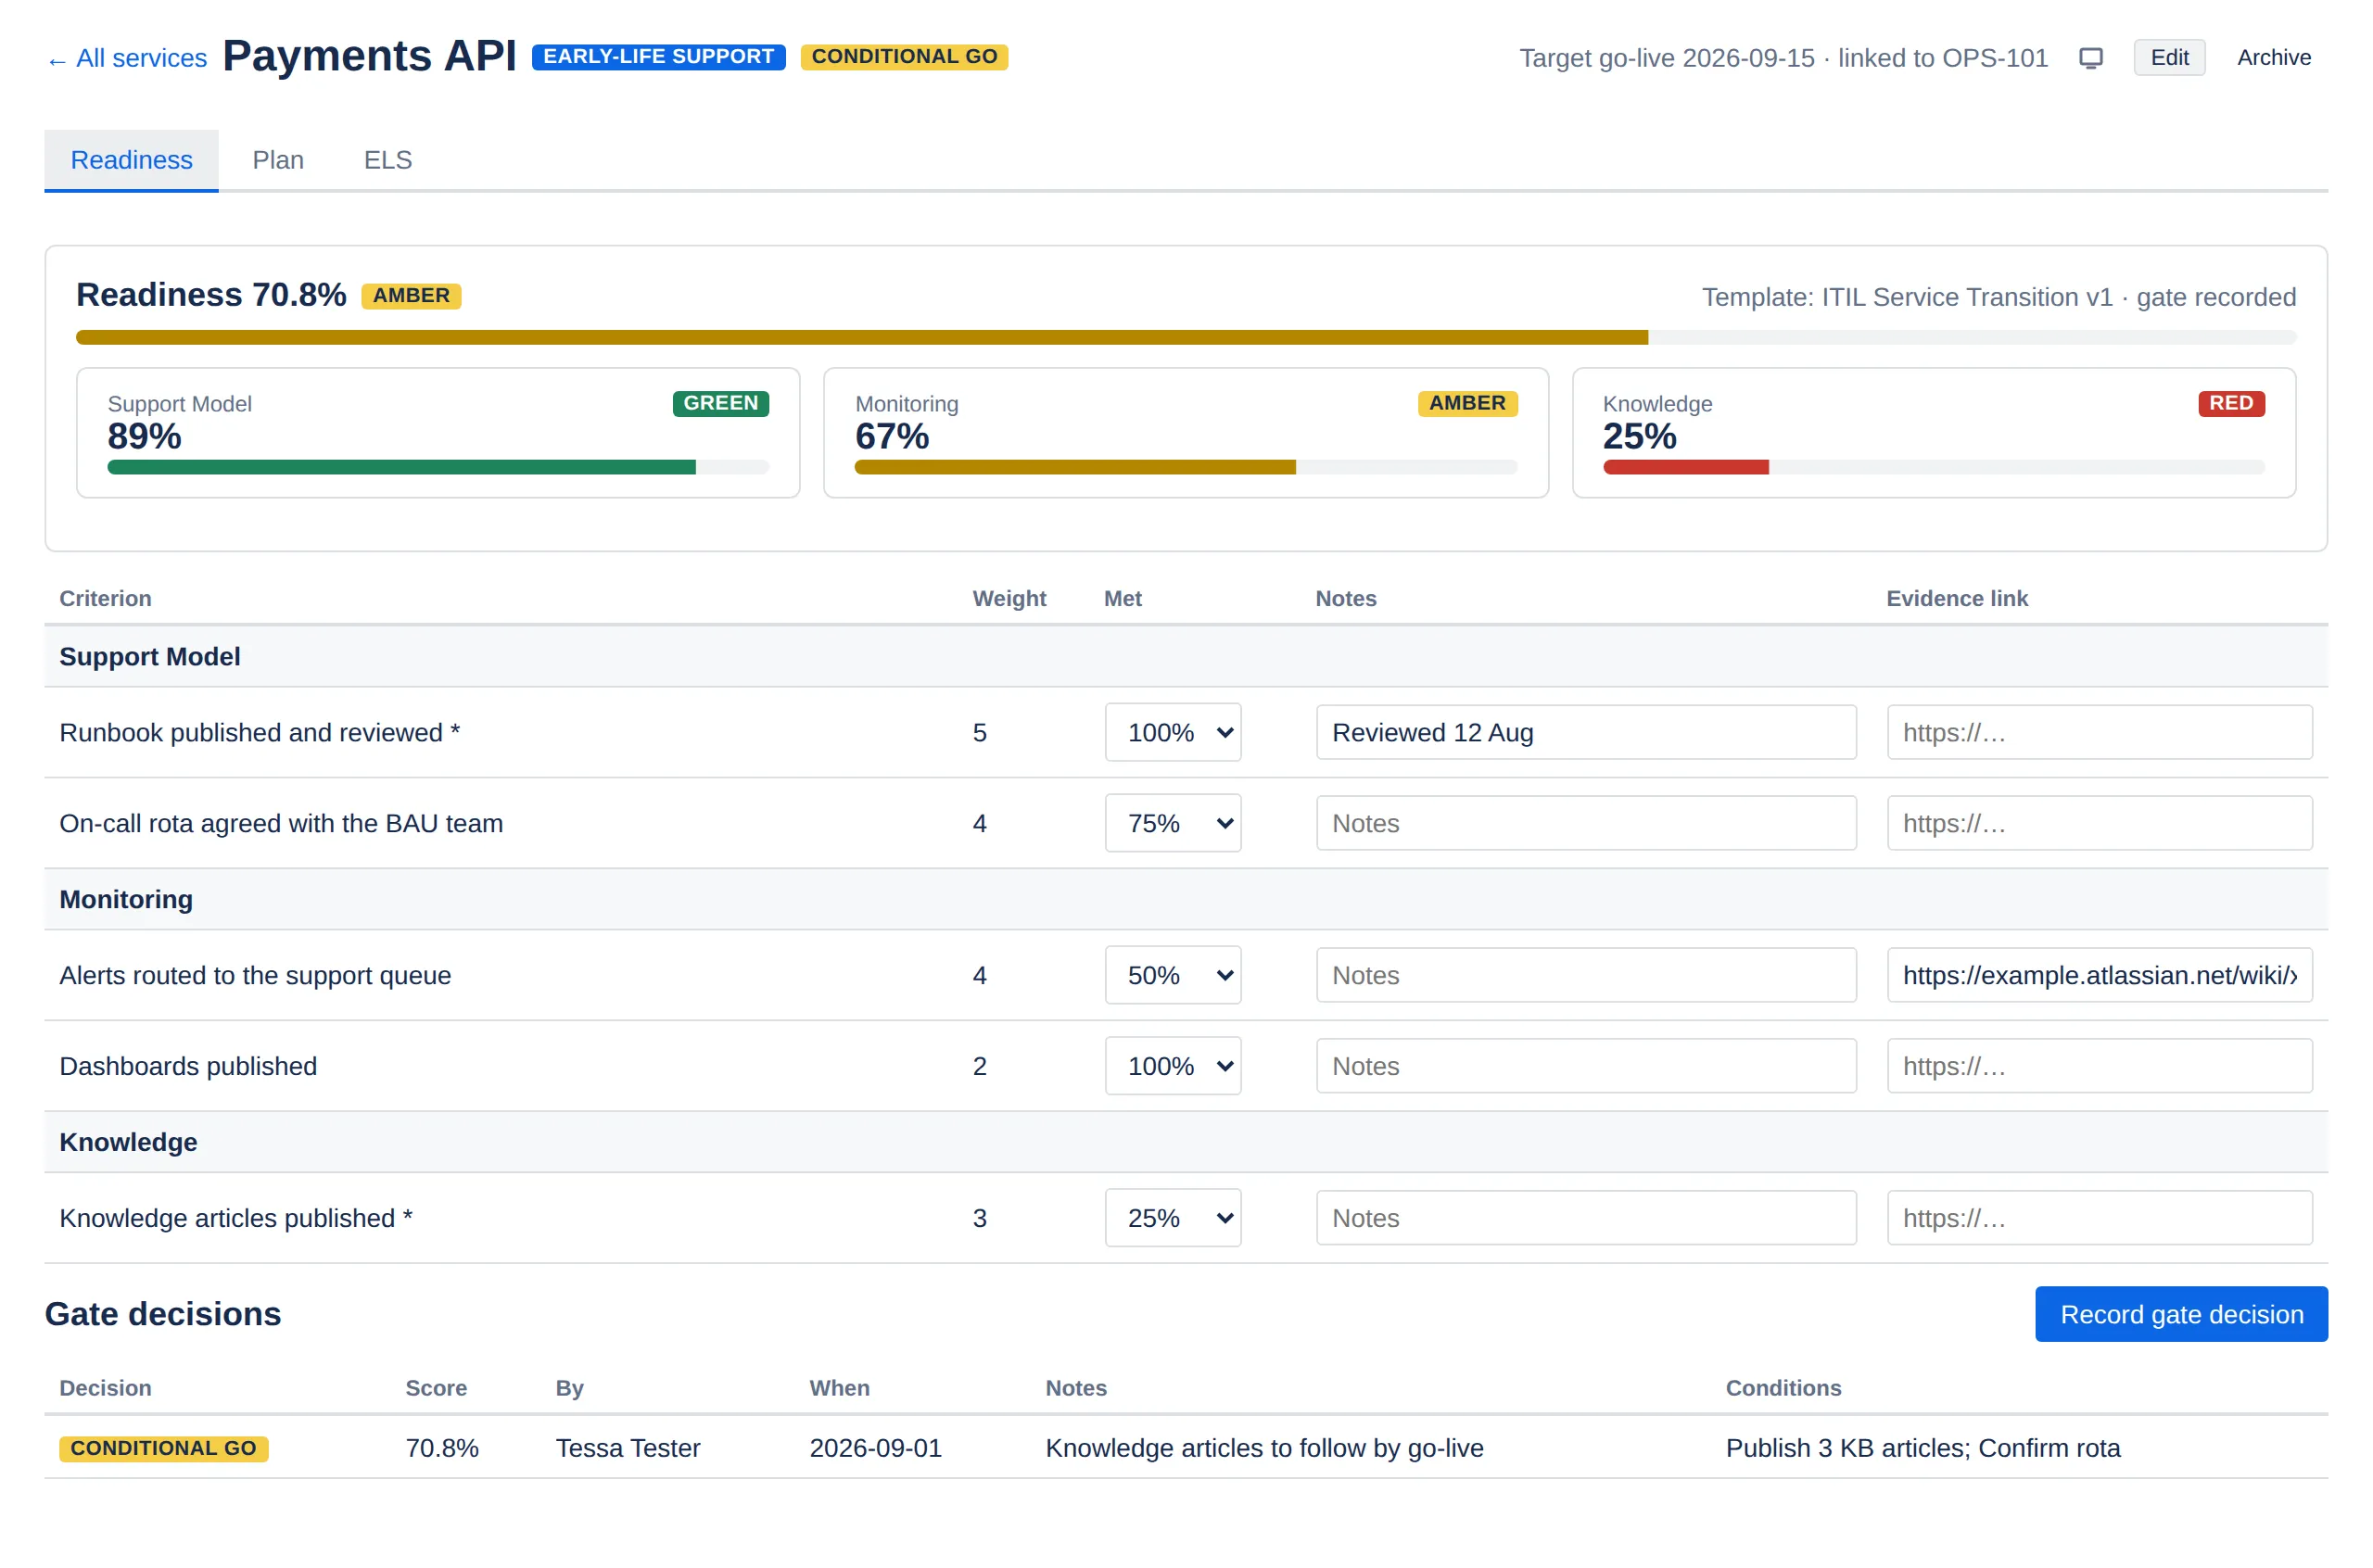This screenshot has height=1568, width=2373.
Task: Click the Evidence link column header
Action: (x=1957, y=599)
